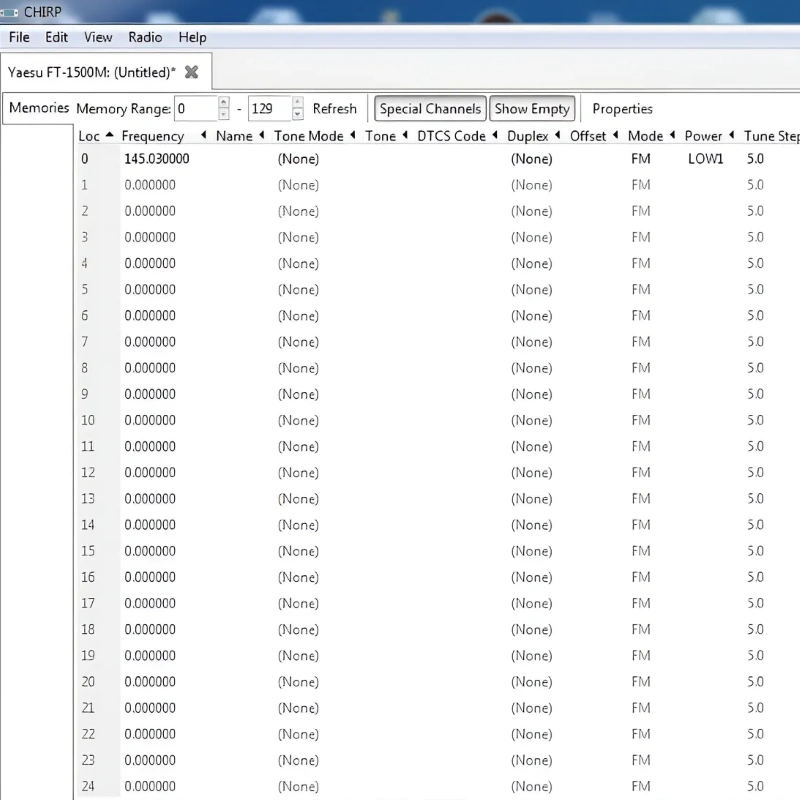The width and height of the screenshot is (800, 800).
Task: Click the Frequency column header
Action: (153, 136)
